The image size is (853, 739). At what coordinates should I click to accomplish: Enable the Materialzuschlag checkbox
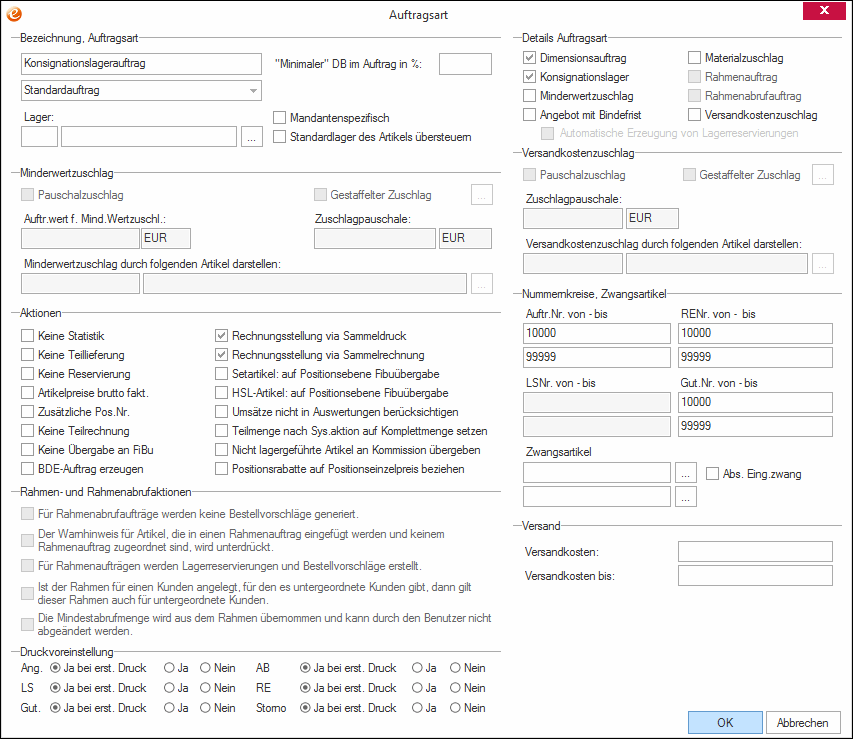pyautogui.click(x=694, y=58)
